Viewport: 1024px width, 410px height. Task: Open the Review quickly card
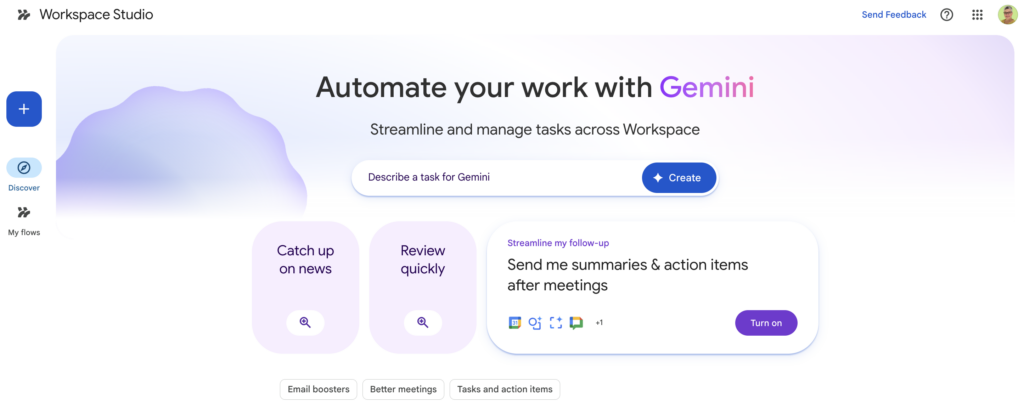pos(423,287)
